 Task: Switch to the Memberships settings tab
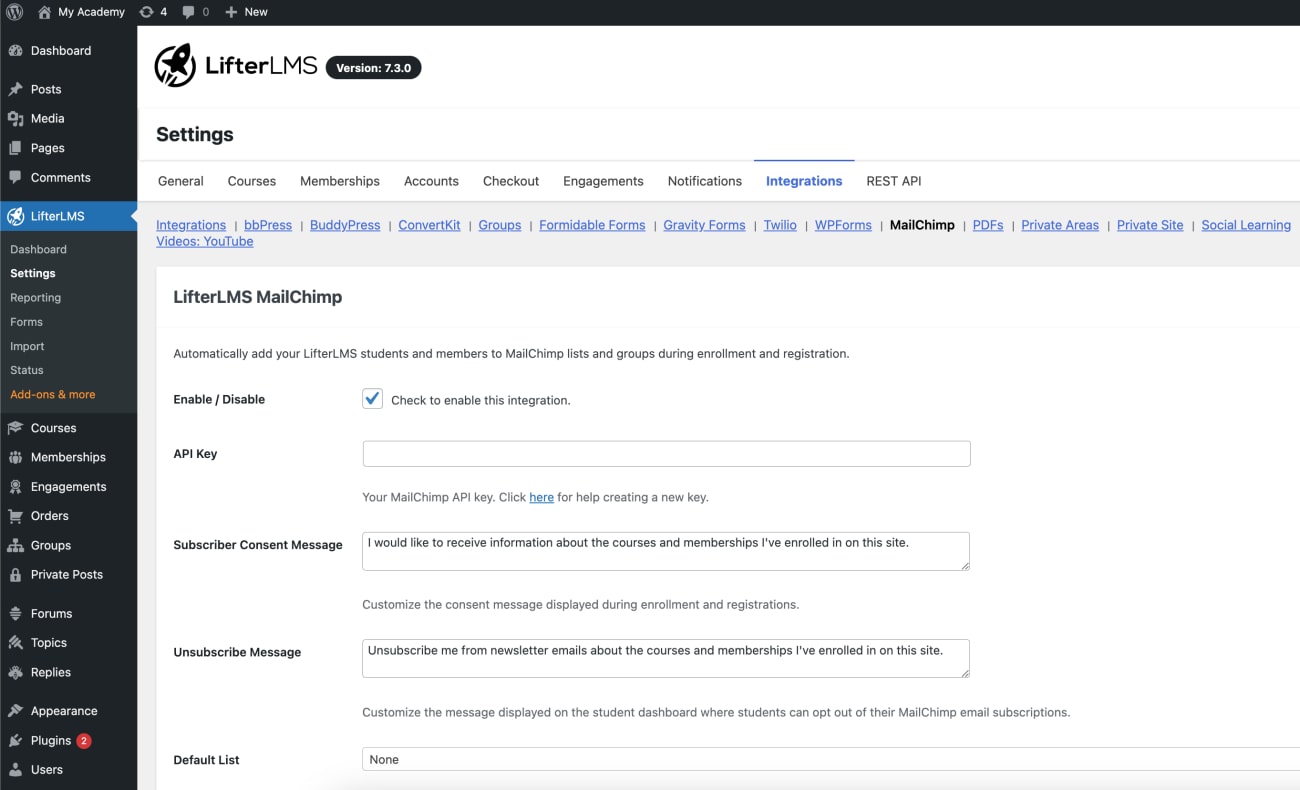(340, 181)
